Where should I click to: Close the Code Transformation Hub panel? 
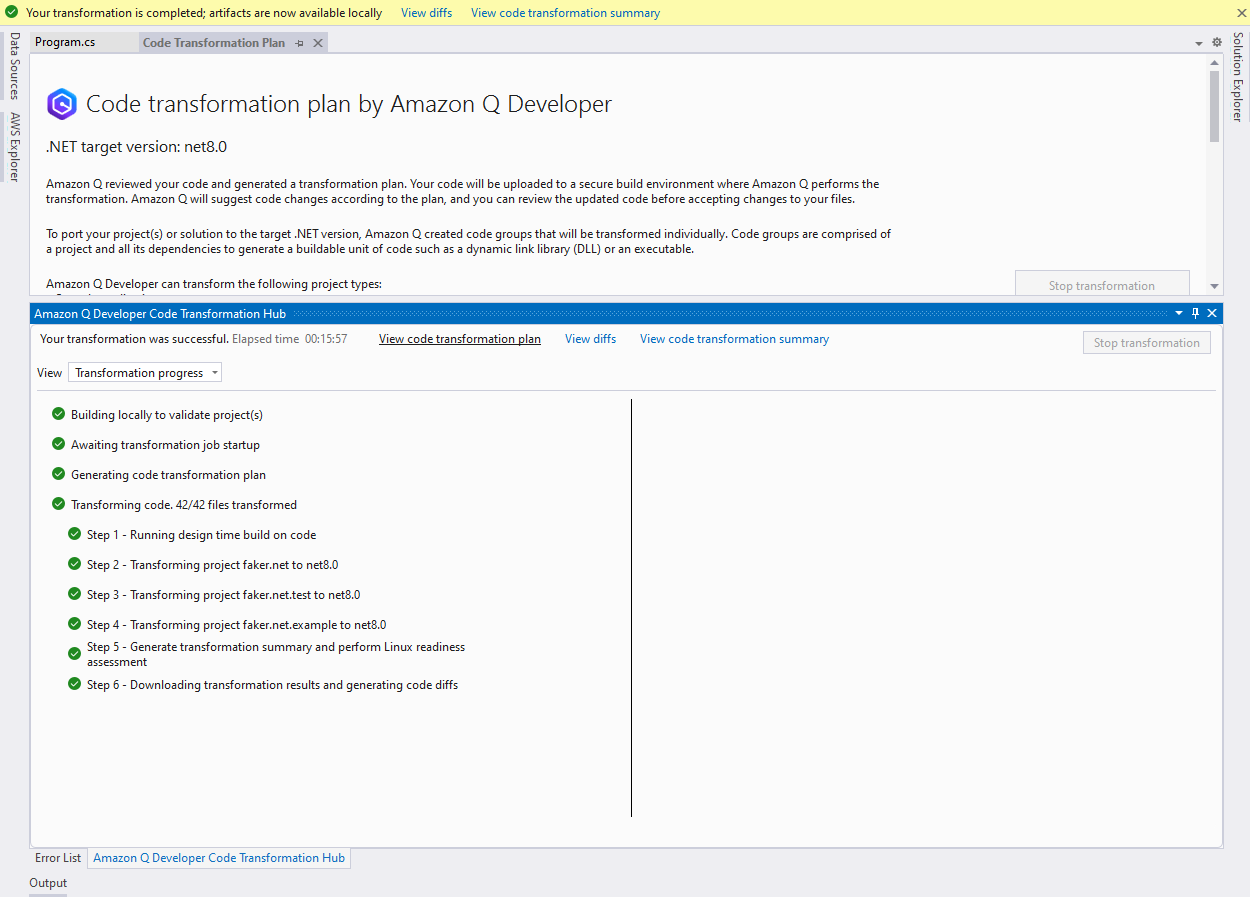(1212, 313)
